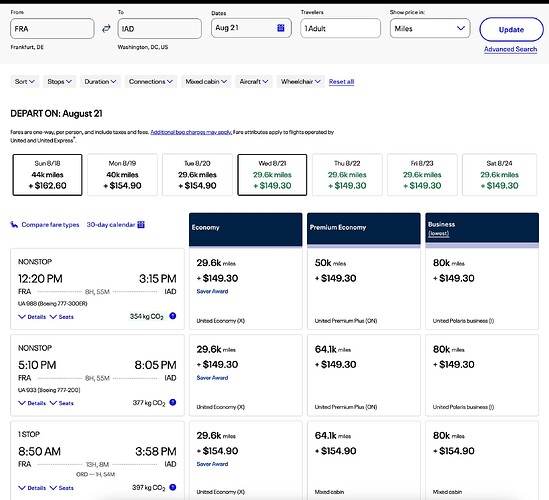Viewport: 549px width, 500px height.
Task: Click the ORD — 1H, 54M layover text
Action: 95,474
